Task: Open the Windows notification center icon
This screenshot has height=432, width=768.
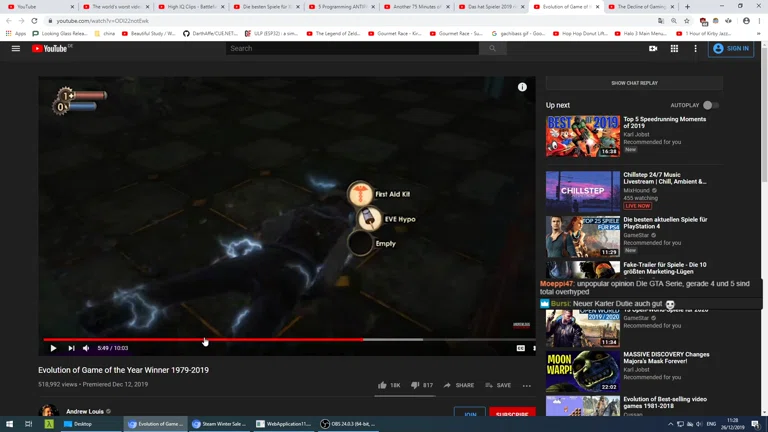Action: [x=755, y=424]
